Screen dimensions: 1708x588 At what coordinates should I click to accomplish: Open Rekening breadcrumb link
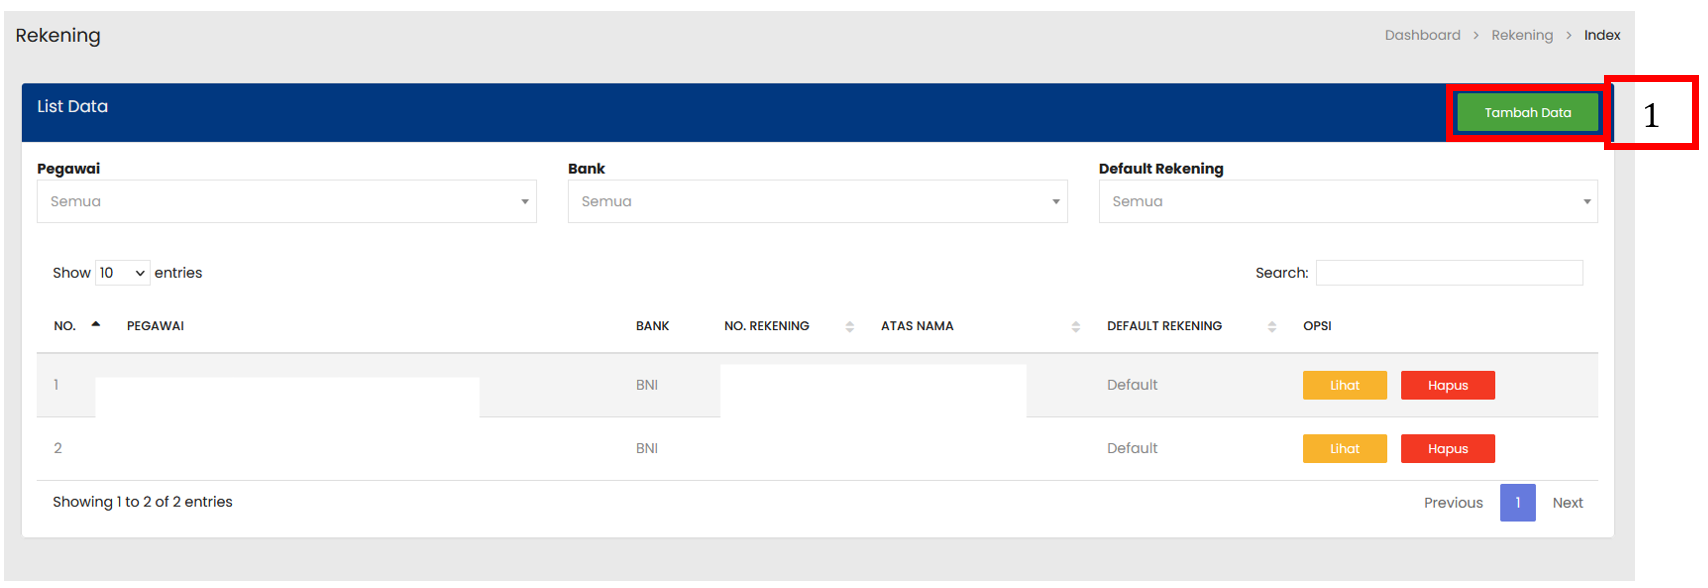[x=1522, y=35]
